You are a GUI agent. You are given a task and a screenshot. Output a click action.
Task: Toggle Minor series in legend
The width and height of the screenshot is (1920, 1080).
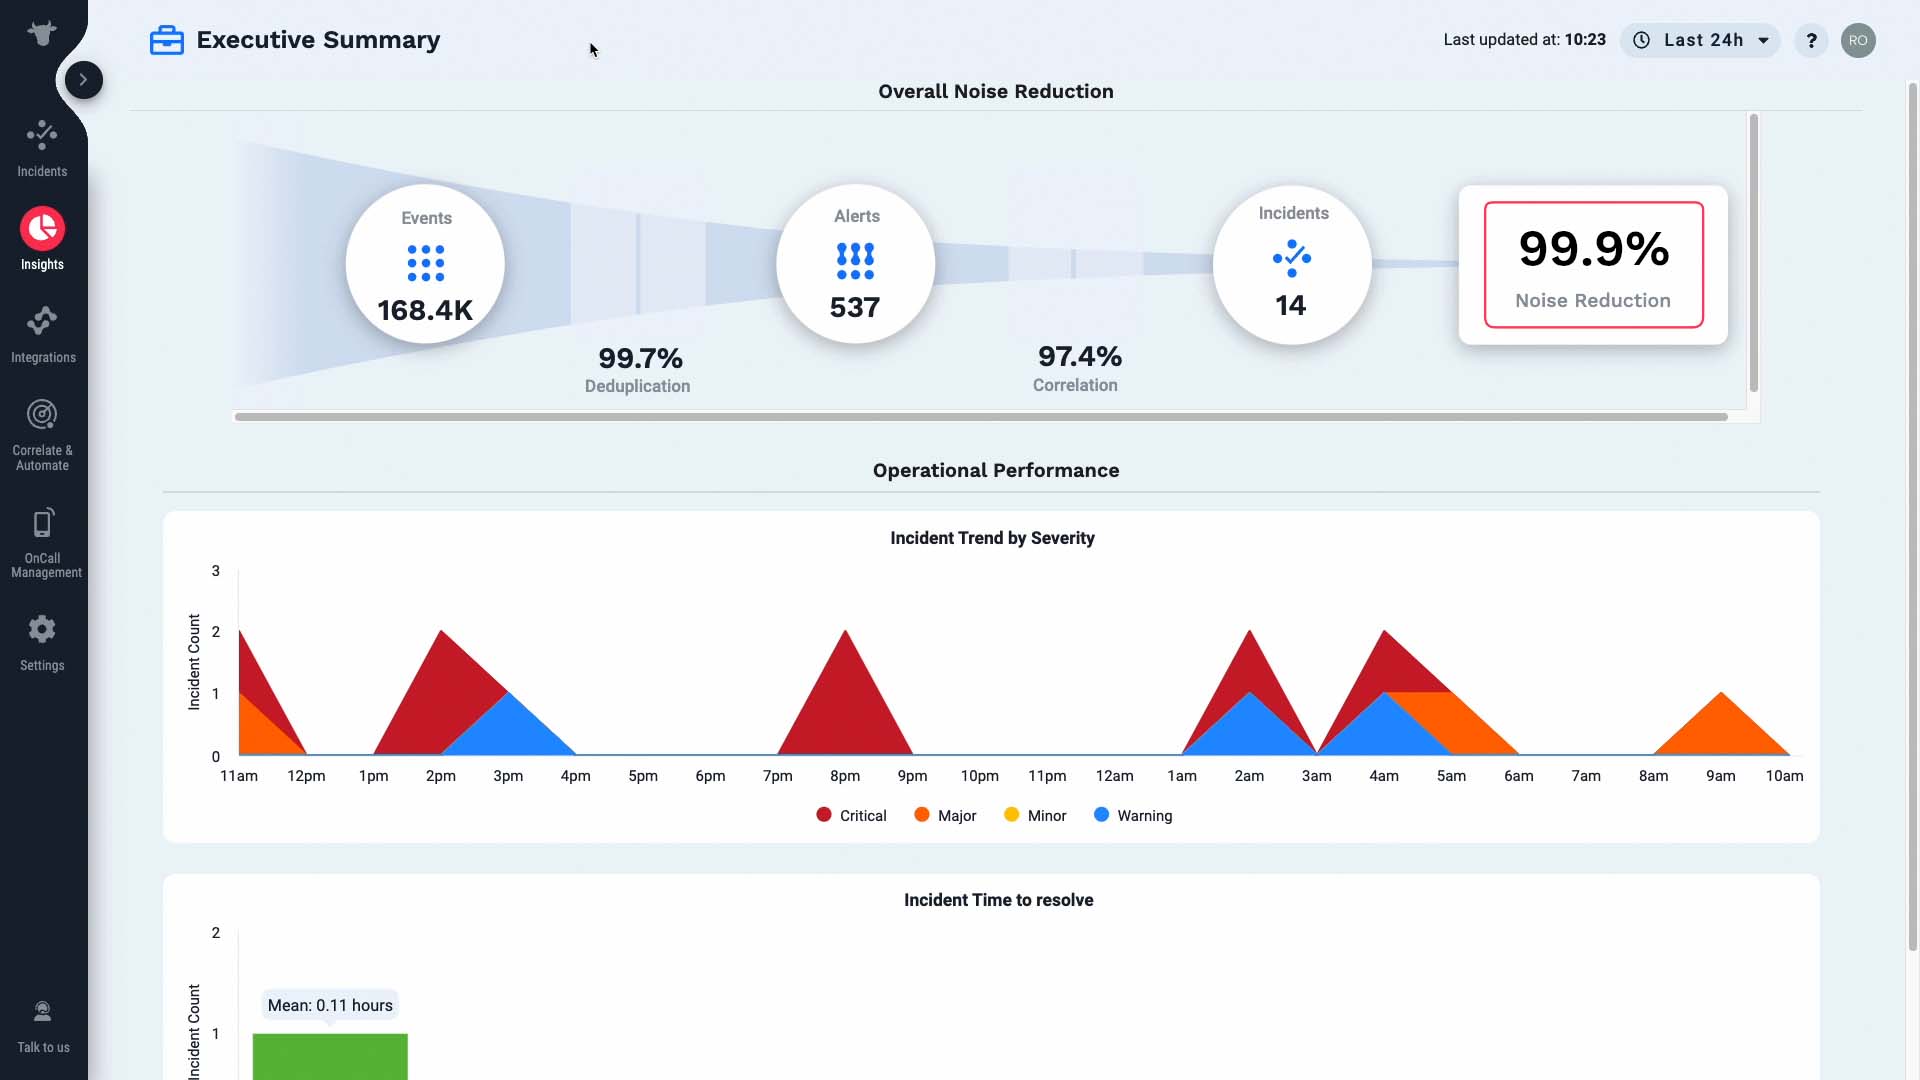(1035, 815)
